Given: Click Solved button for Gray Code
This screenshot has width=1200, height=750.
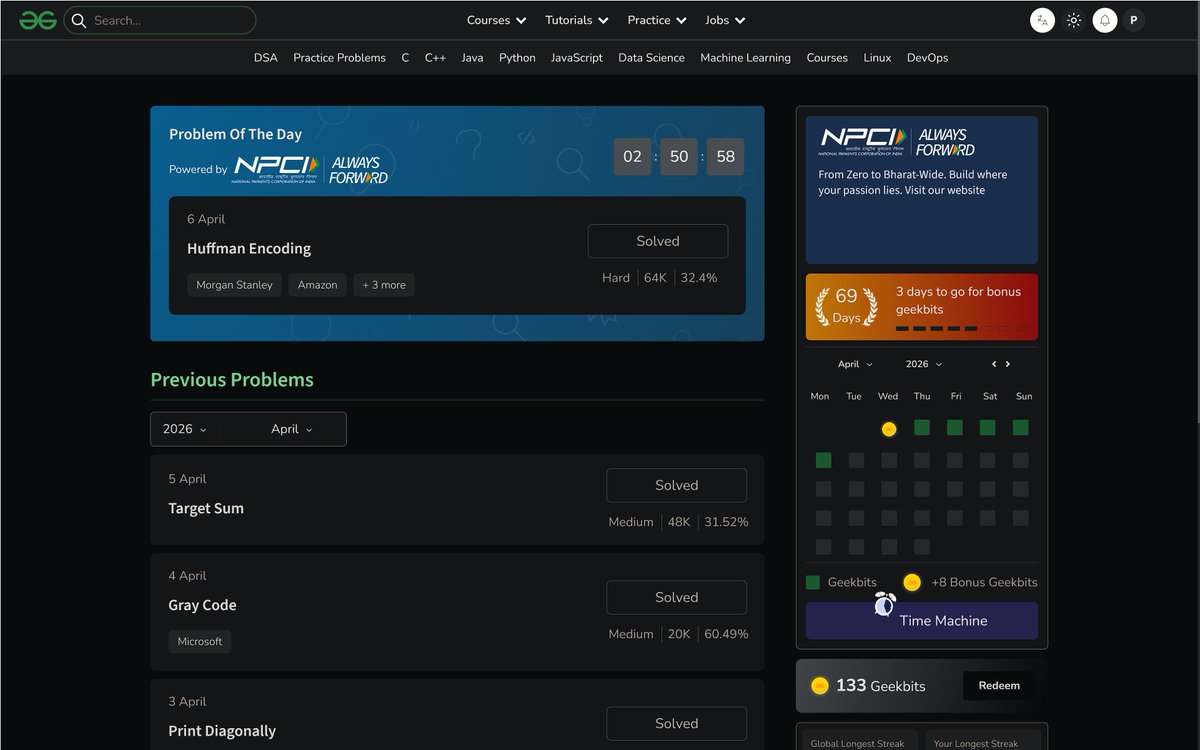Looking at the screenshot, I should (x=677, y=597).
